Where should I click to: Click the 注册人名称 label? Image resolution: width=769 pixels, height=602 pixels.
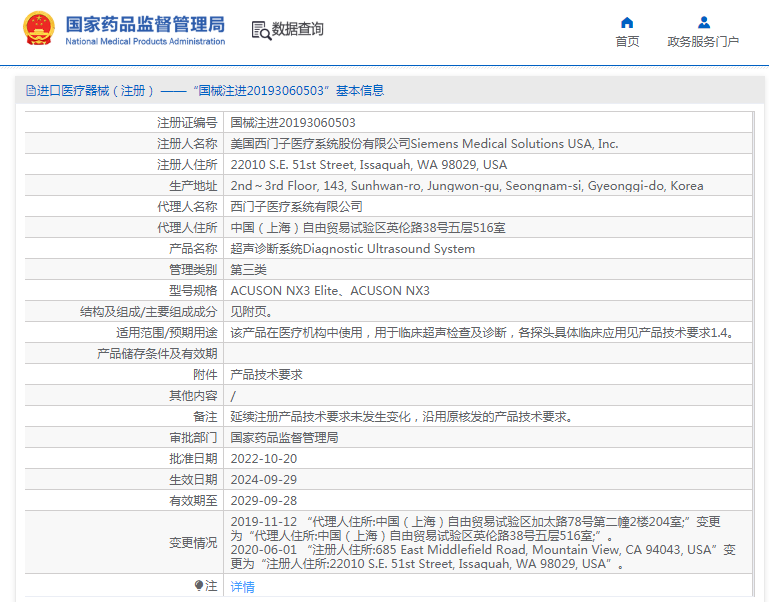[x=187, y=144]
